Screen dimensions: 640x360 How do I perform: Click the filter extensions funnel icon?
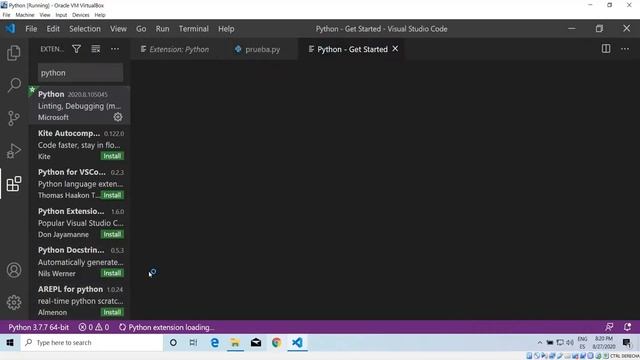pos(76,49)
